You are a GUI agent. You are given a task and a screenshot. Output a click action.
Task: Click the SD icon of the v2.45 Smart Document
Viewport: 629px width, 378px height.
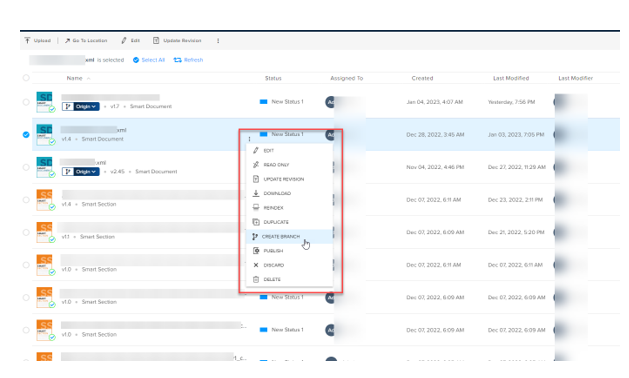coord(45,167)
